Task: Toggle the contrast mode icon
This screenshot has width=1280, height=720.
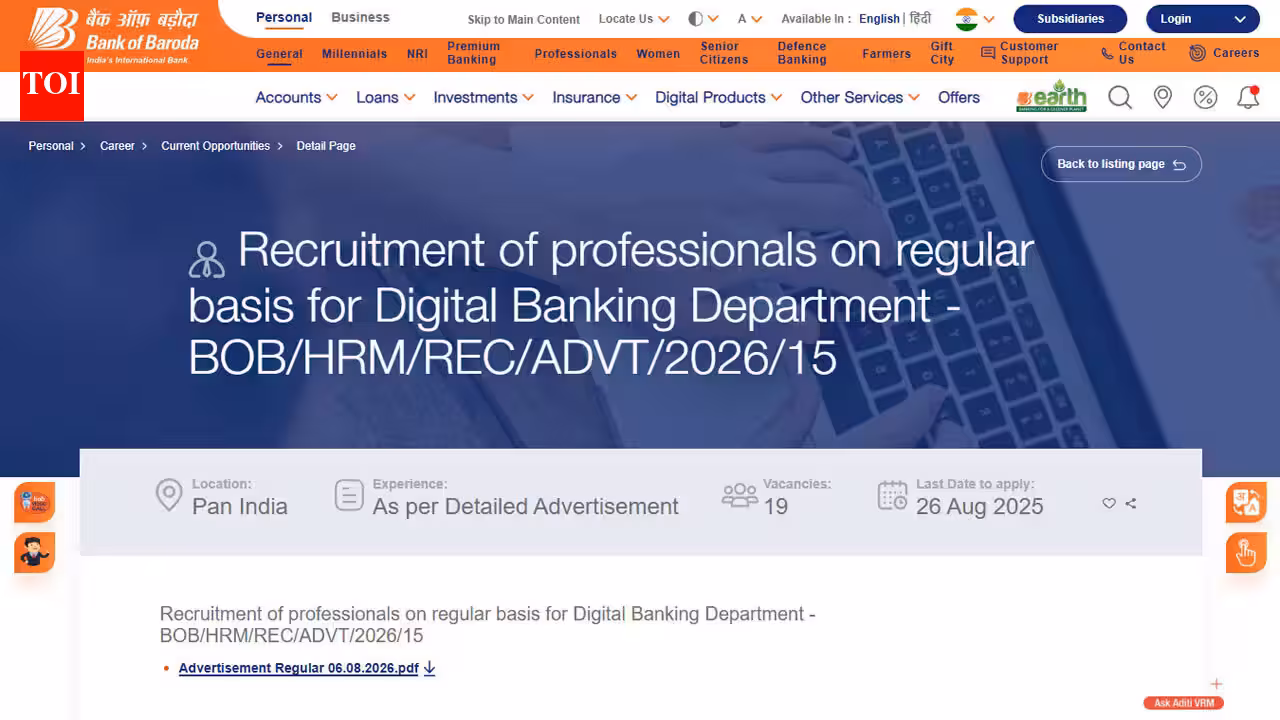Action: pos(696,19)
